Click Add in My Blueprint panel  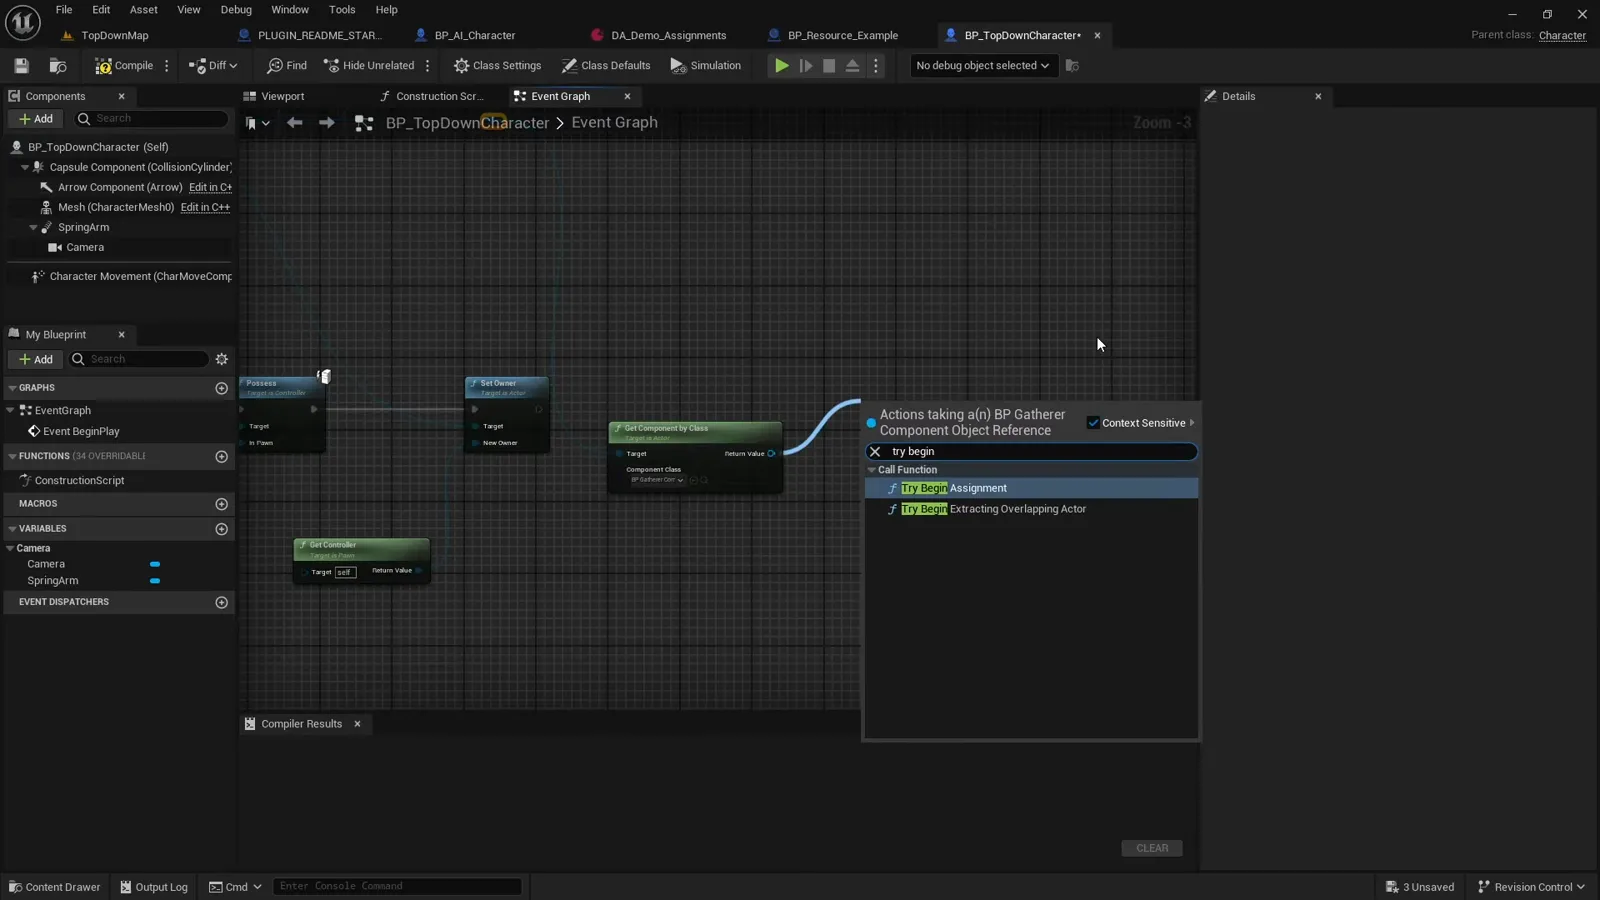click(x=36, y=359)
